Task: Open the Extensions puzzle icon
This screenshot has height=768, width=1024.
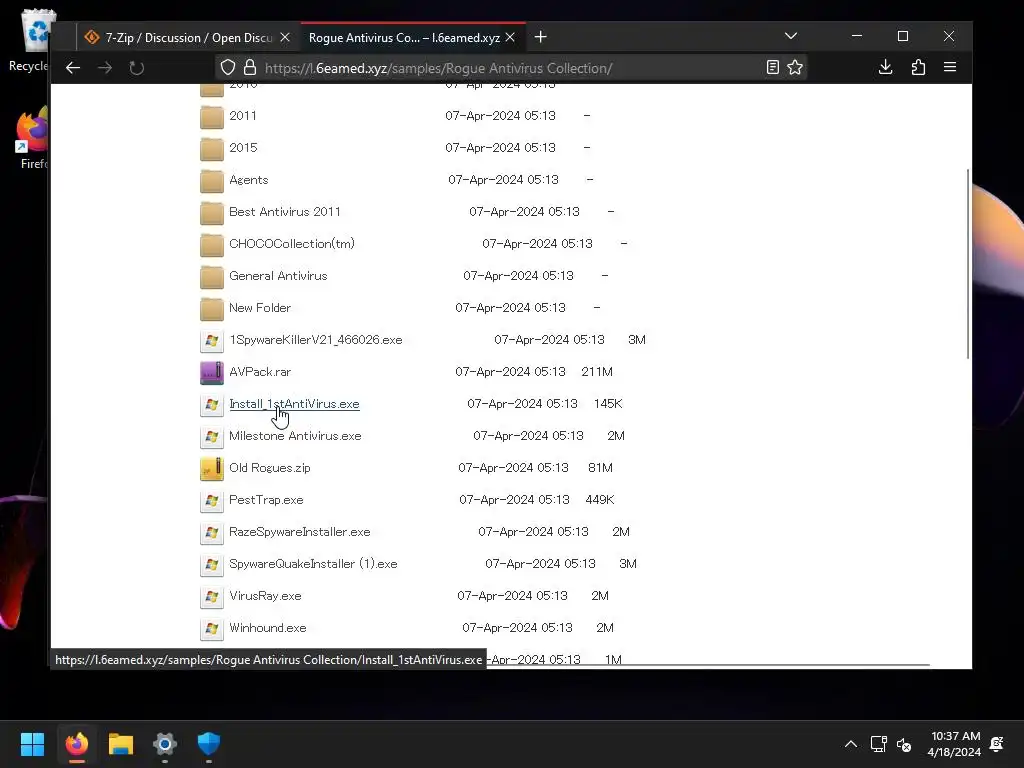Action: 918,67
